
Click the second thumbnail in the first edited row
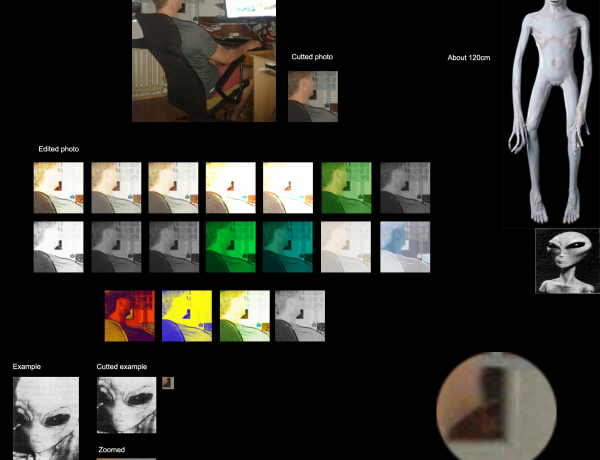pos(116,188)
